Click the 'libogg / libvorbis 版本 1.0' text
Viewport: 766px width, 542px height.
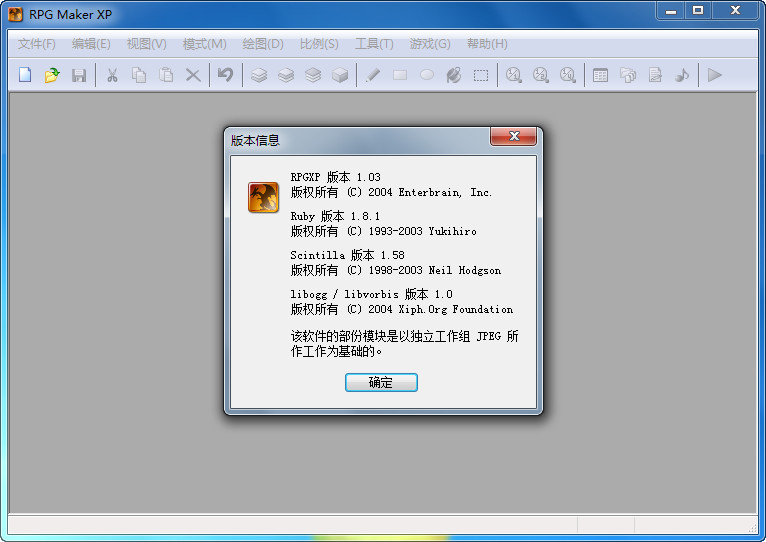click(x=371, y=294)
